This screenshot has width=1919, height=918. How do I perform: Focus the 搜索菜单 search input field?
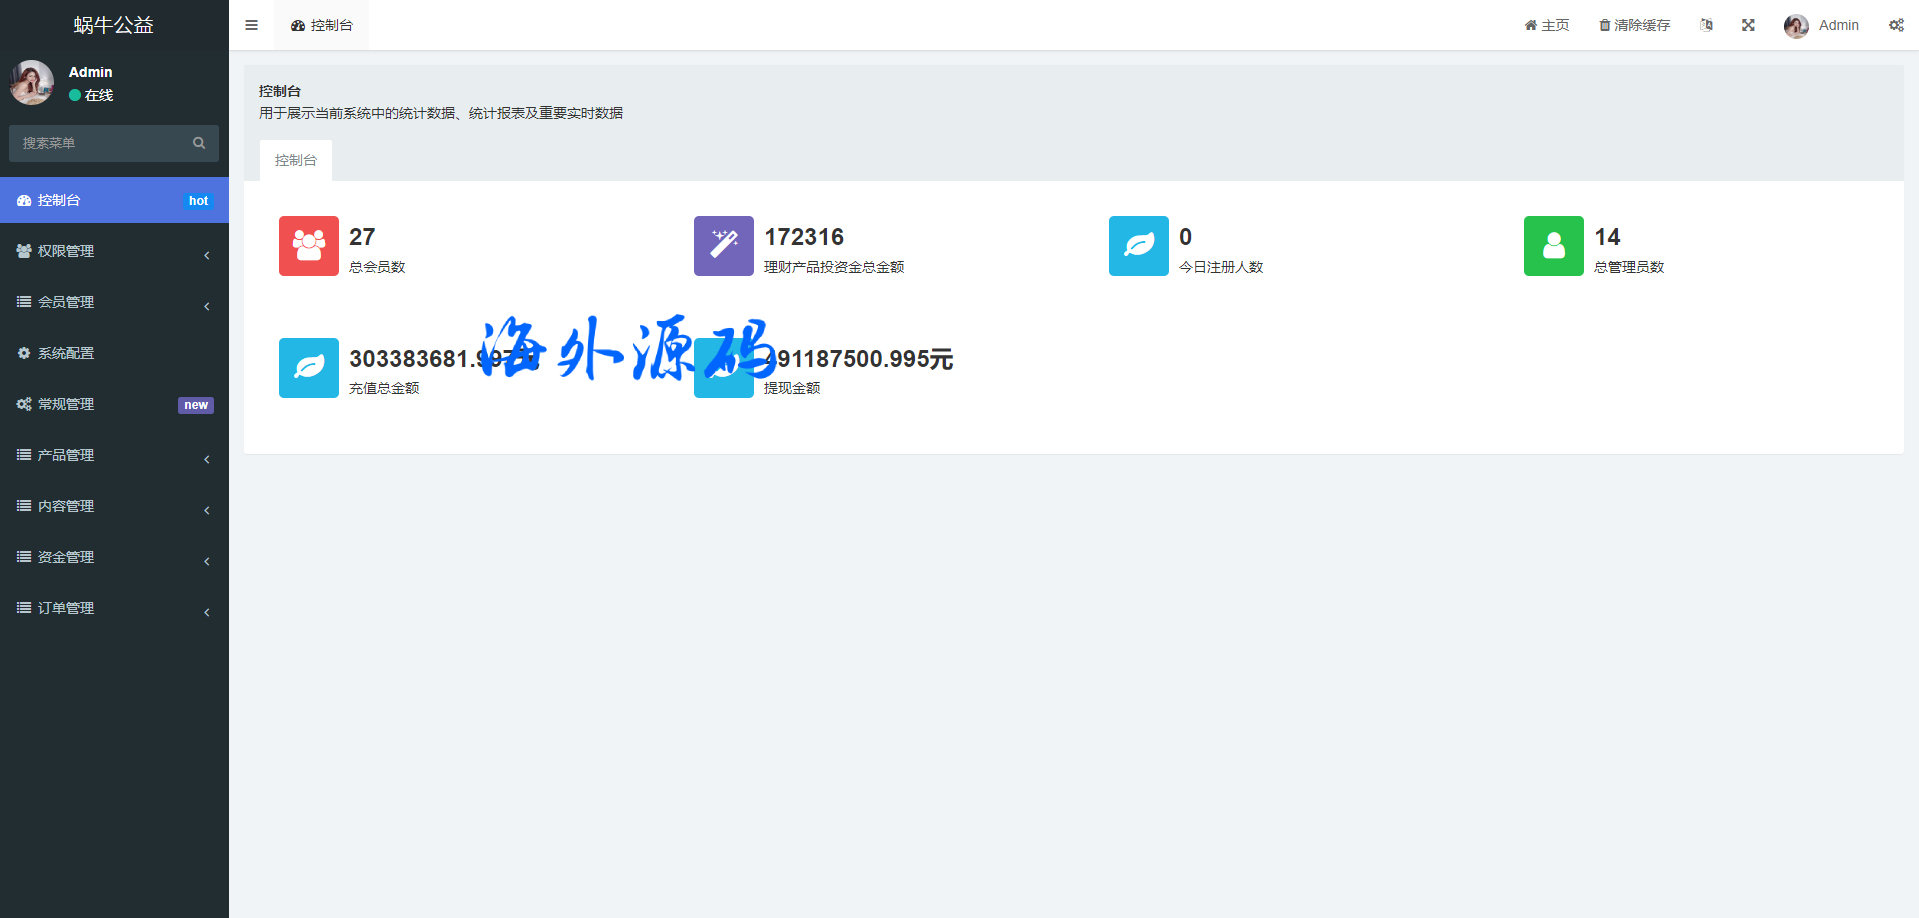click(100, 143)
